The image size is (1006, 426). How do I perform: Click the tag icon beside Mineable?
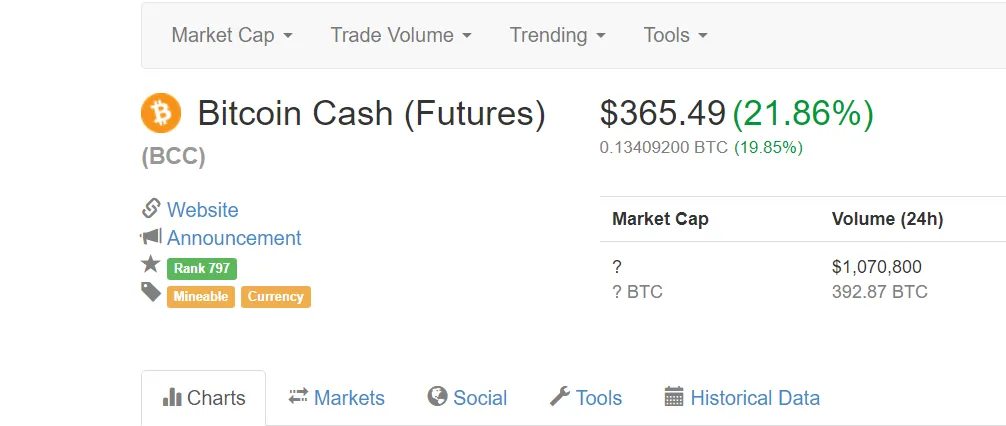point(151,292)
